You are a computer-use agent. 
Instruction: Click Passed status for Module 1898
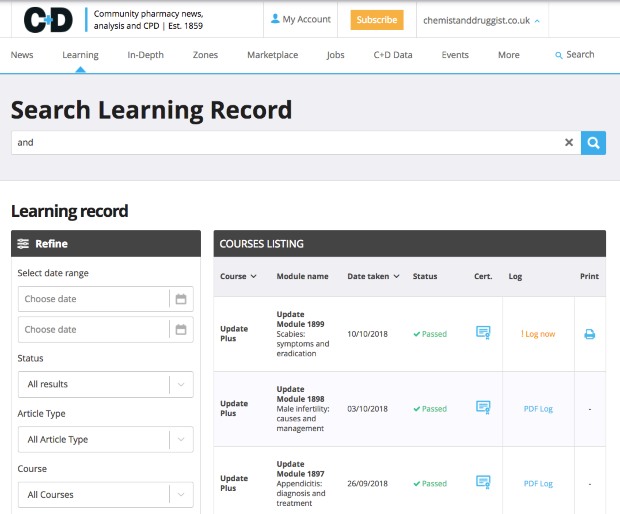430,409
